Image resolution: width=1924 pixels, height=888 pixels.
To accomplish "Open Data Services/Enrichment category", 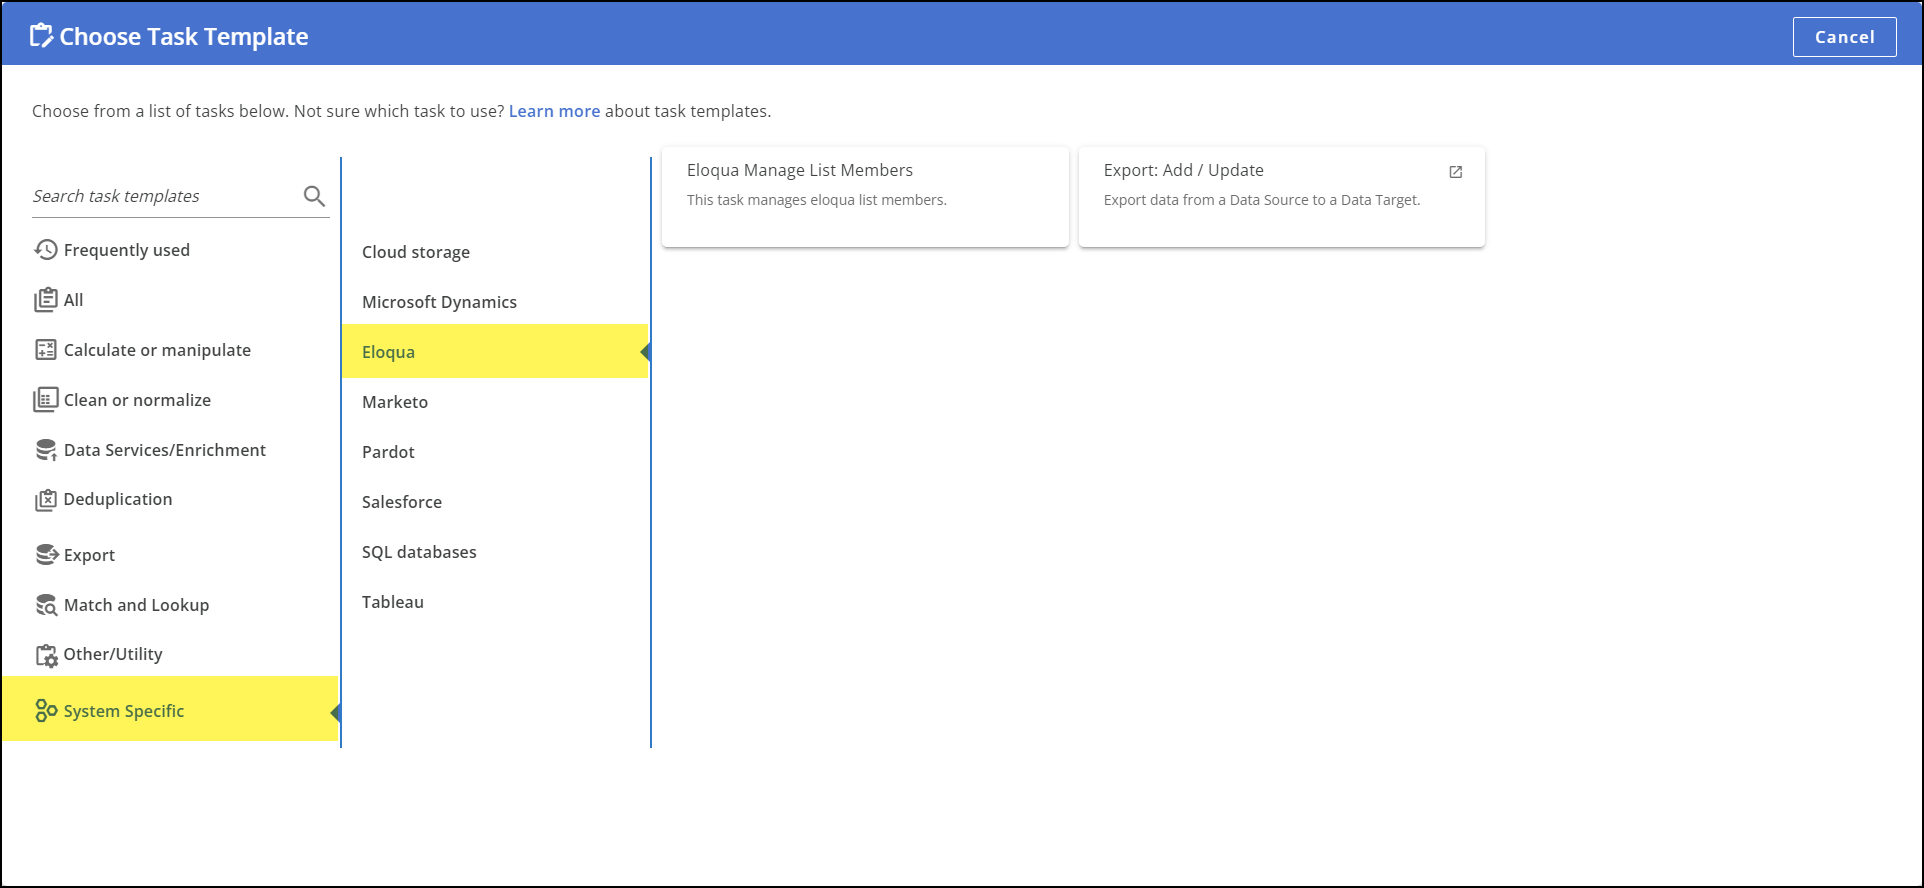I will pyautogui.click(x=165, y=450).
